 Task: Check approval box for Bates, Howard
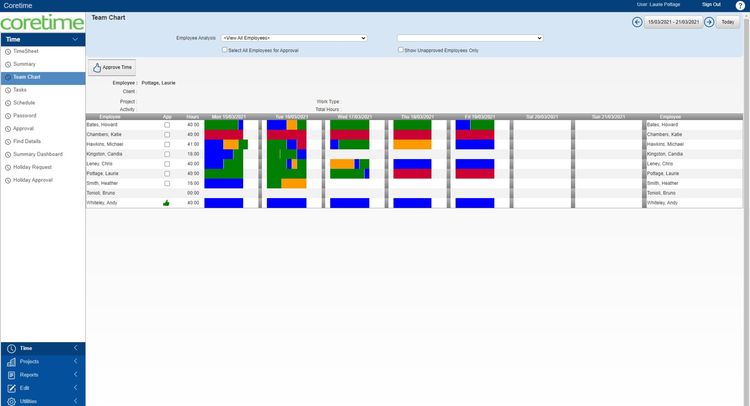167,125
